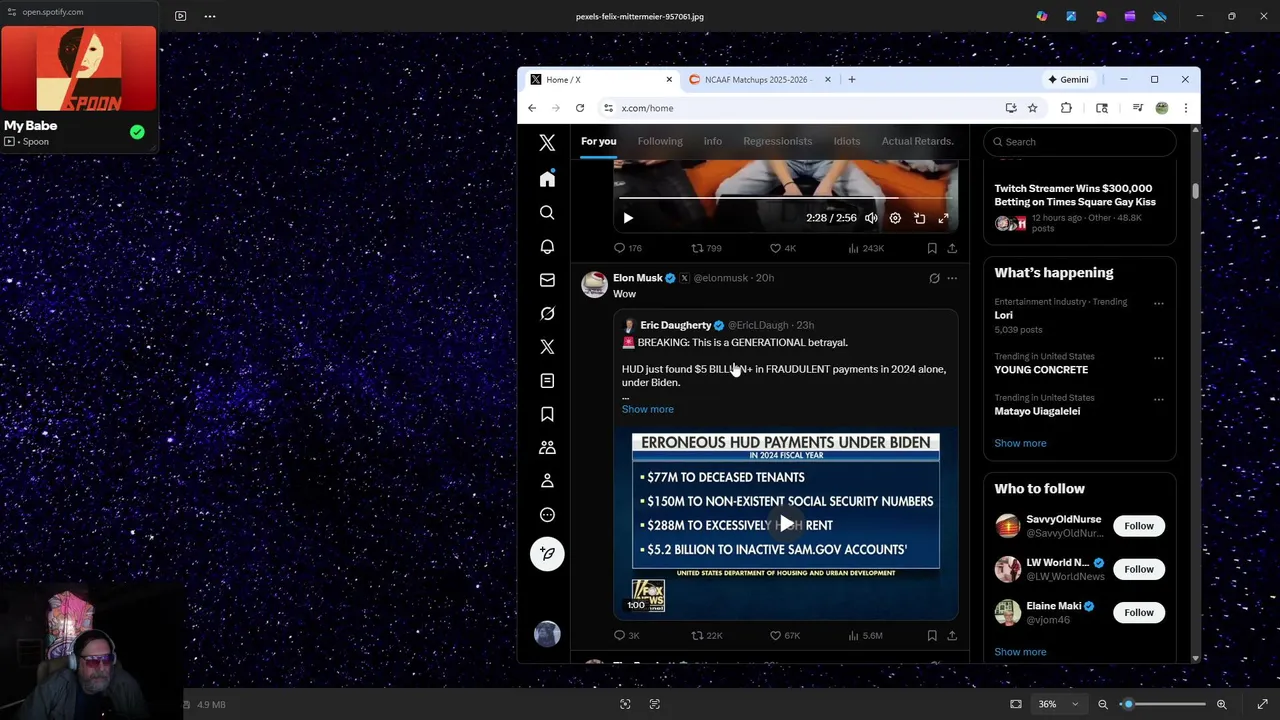Screen dimensions: 1280x720
Task: Open Spotify My Babe album thumbnail
Action: tap(79, 68)
